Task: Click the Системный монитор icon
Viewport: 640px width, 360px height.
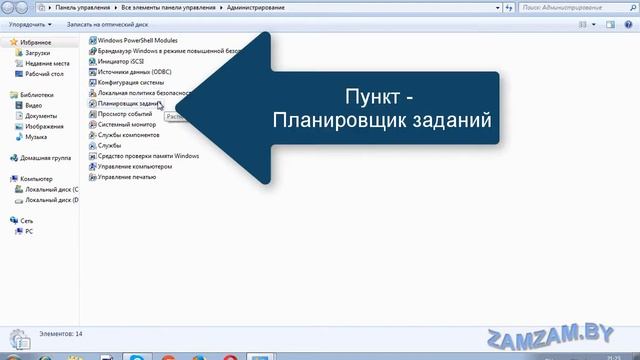Action: point(93,124)
